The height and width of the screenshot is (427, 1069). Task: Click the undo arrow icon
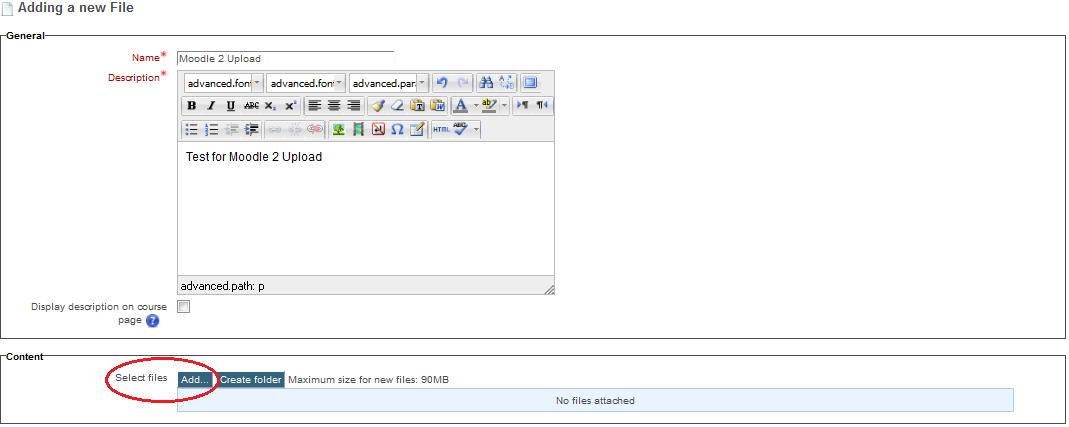point(442,83)
